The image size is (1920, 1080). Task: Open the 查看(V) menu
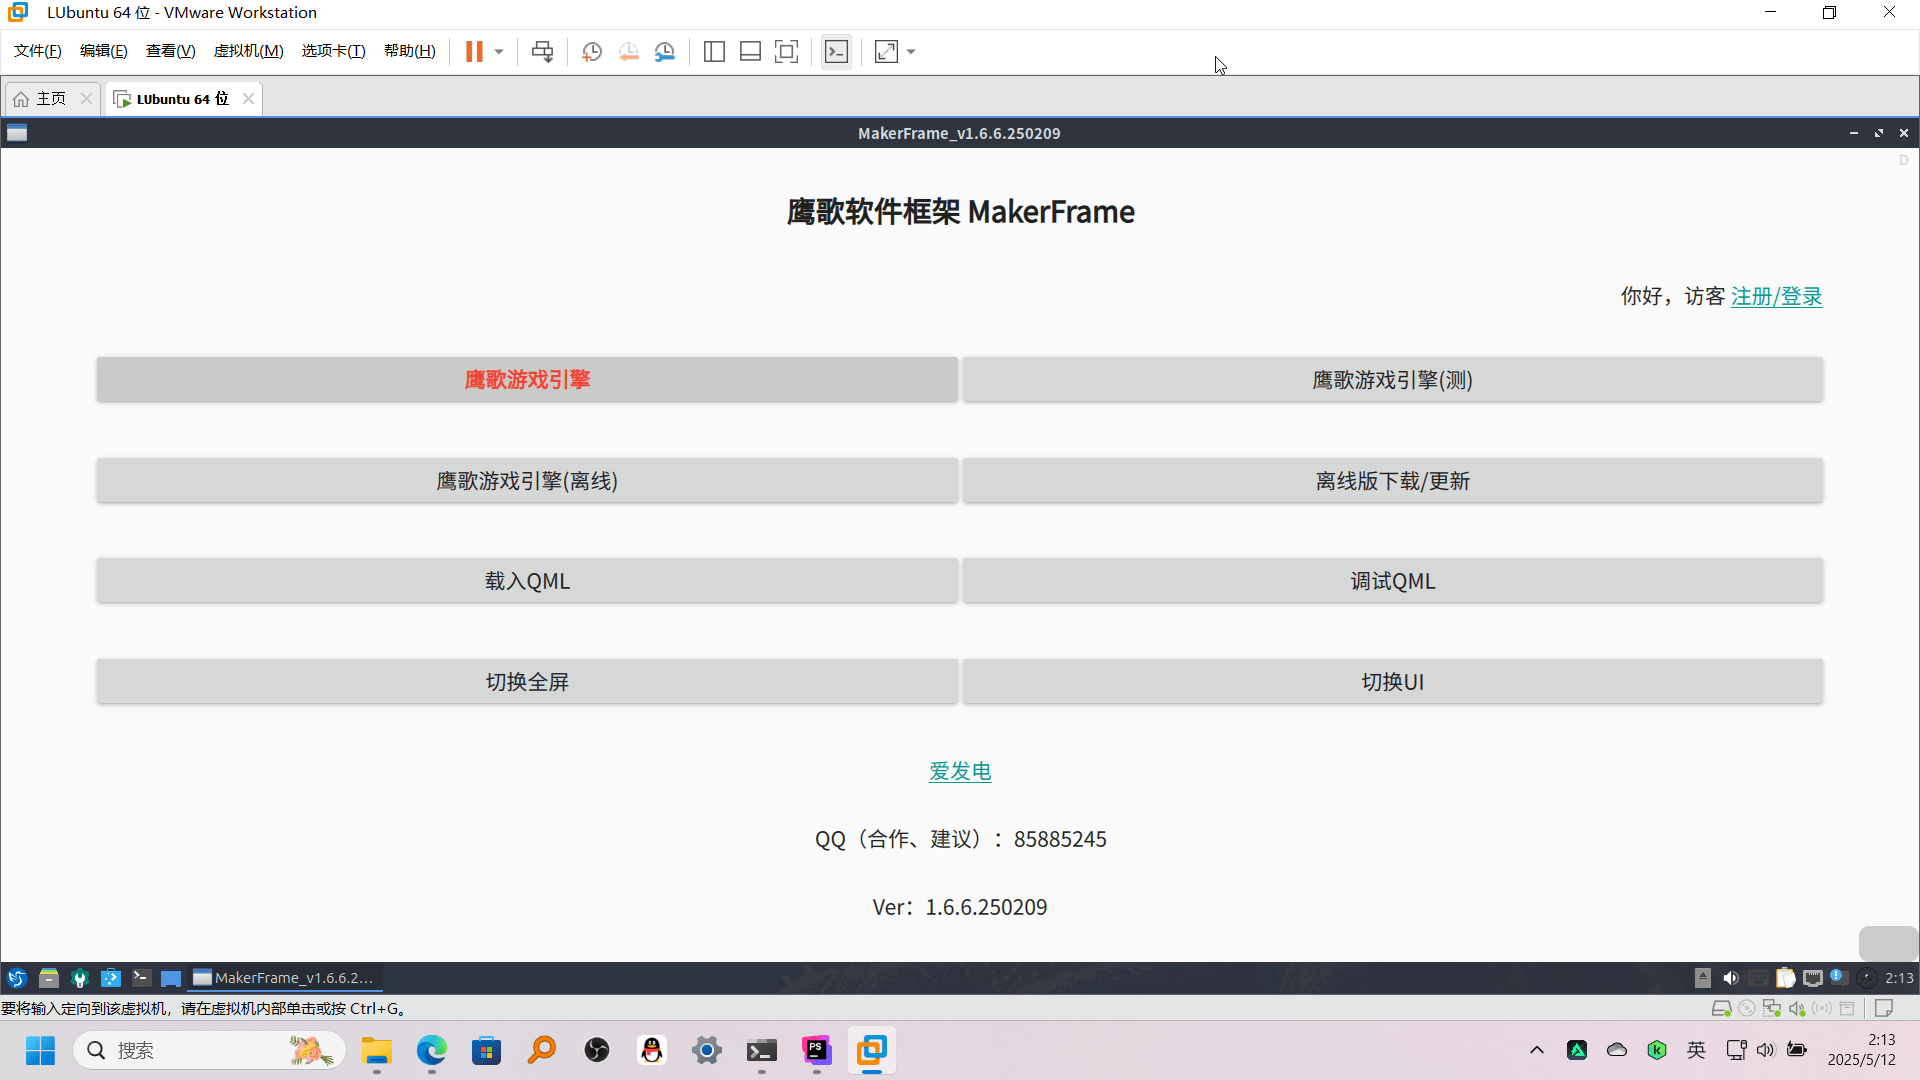click(x=170, y=51)
